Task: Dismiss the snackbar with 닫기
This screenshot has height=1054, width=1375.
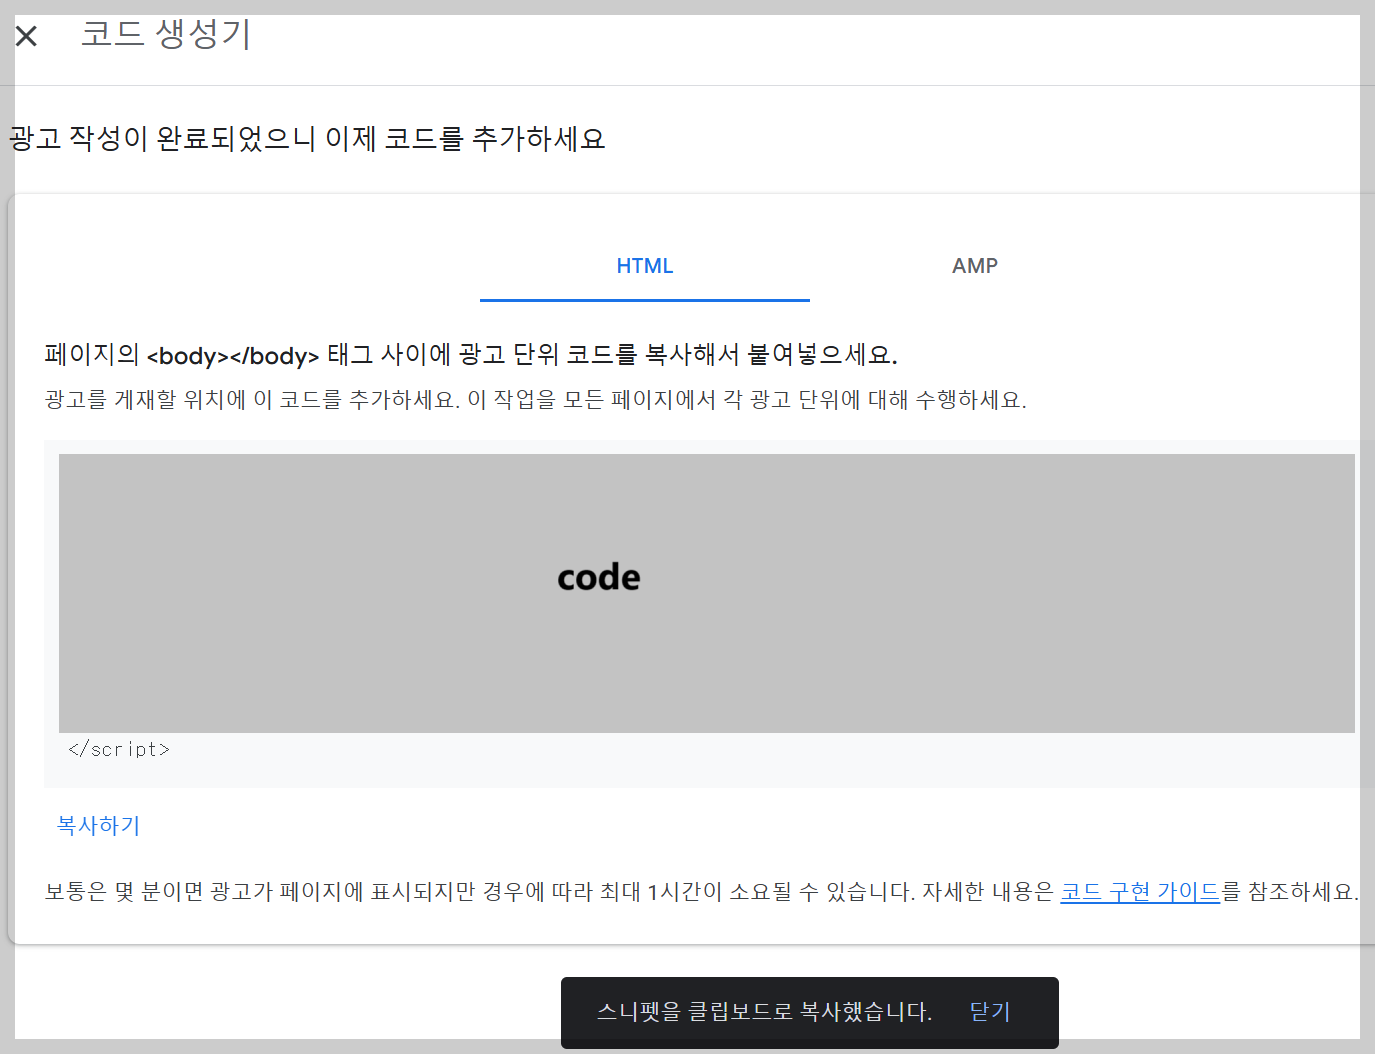Action: coord(990,1012)
